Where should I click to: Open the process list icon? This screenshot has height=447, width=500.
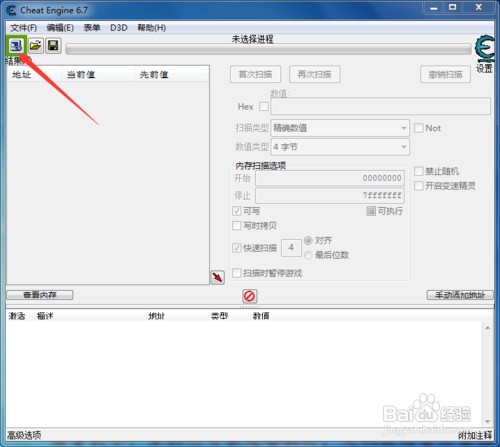pos(16,45)
